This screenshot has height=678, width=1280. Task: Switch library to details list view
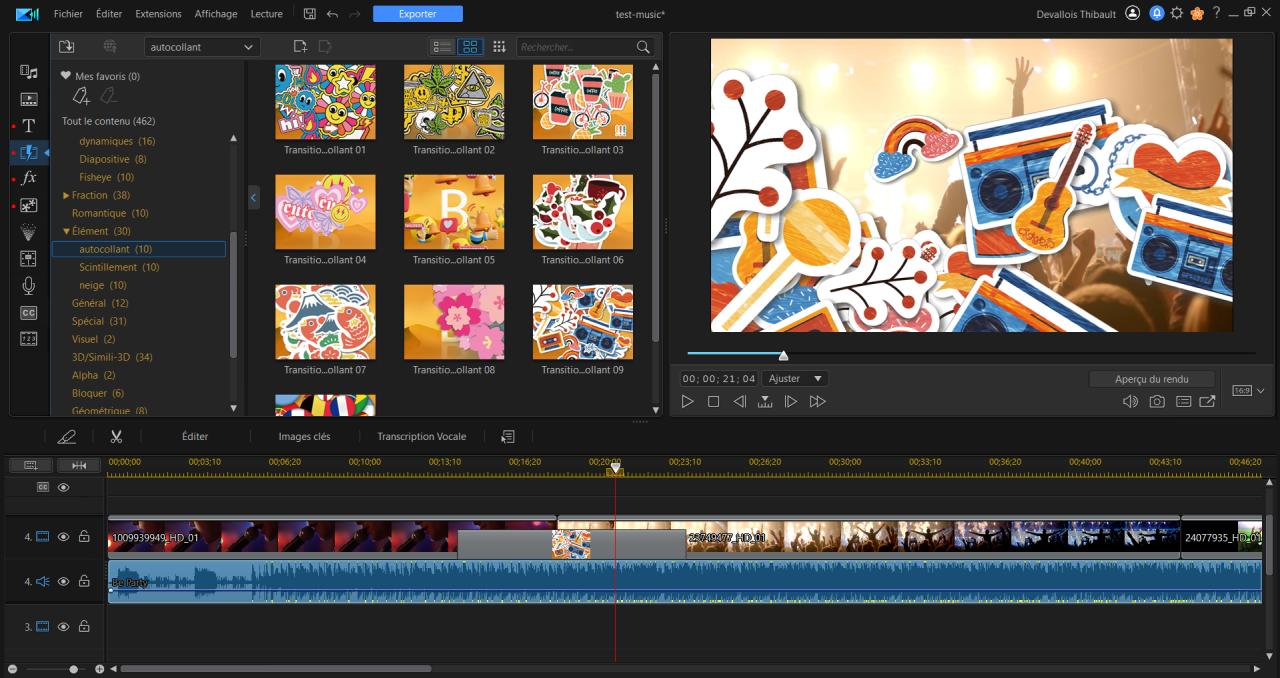(x=442, y=47)
